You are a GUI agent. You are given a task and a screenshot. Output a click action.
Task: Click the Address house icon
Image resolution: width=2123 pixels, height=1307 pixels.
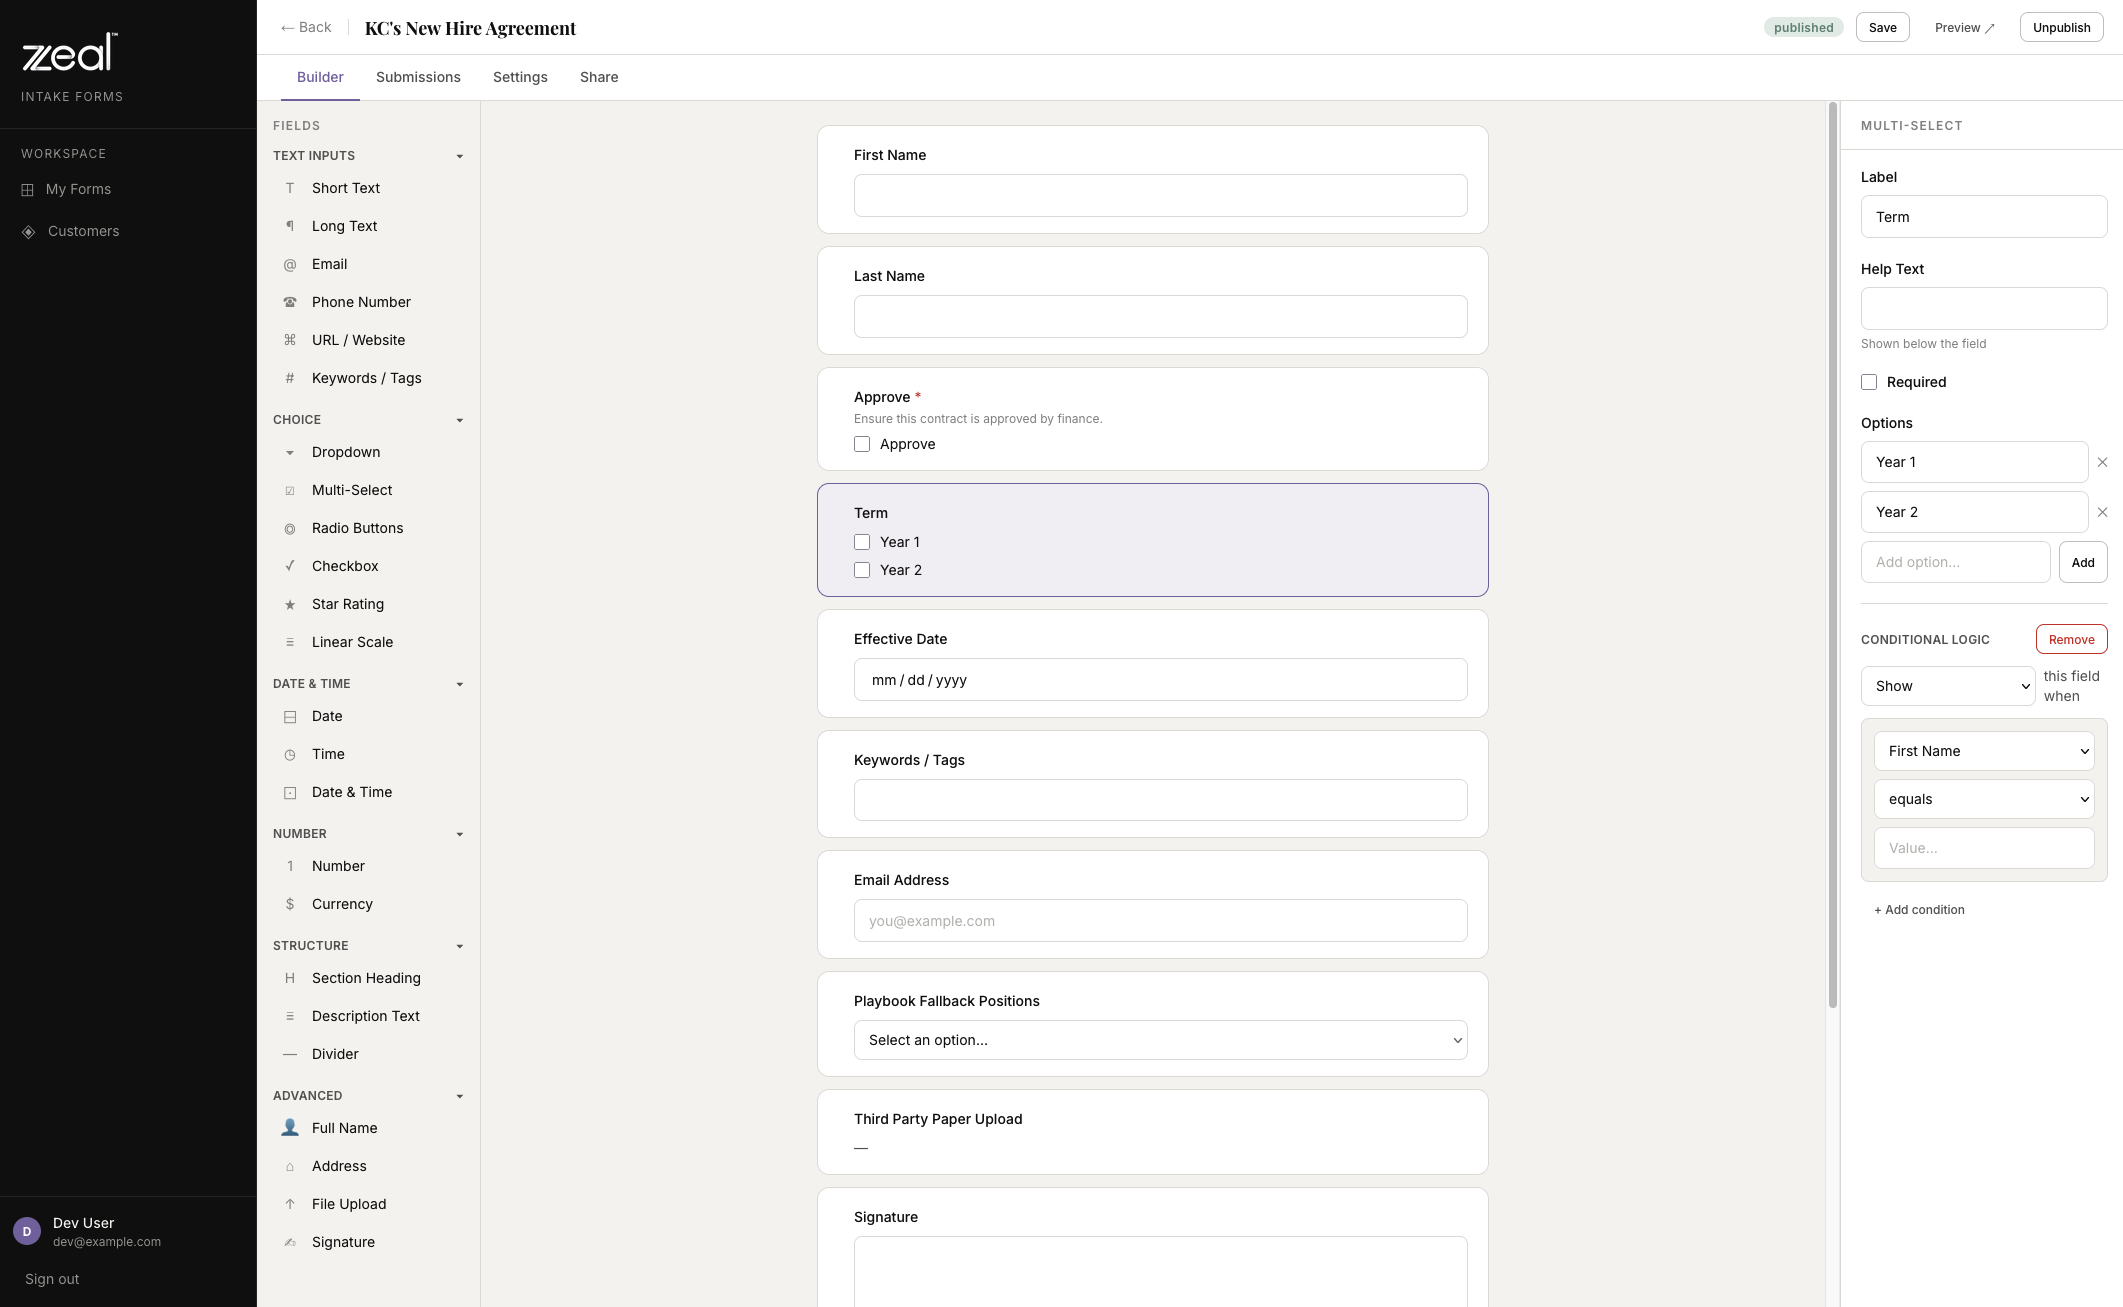tap(290, 1166)
